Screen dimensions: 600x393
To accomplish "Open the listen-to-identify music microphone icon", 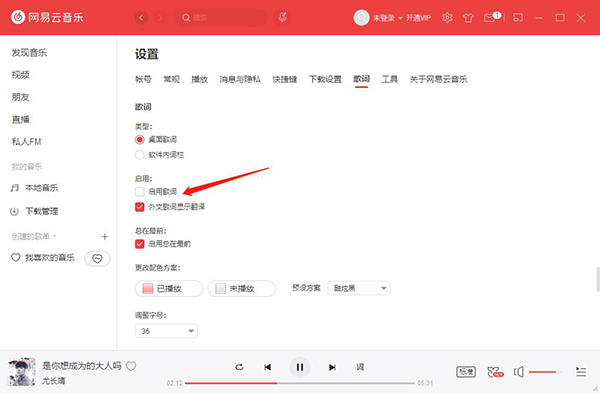I will pyautogui.click(x=282, y=17).
